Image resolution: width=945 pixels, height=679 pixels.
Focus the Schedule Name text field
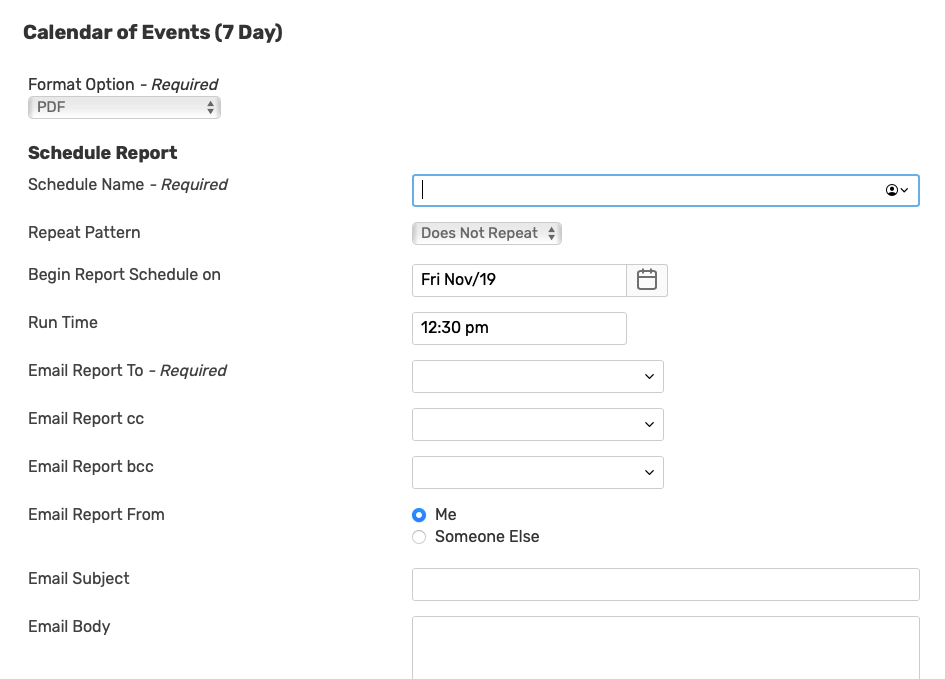645,190
